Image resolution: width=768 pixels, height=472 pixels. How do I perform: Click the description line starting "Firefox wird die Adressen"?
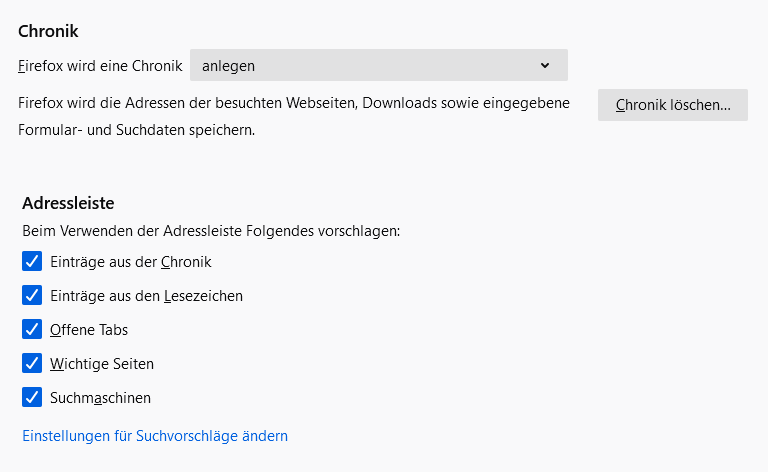294,103
